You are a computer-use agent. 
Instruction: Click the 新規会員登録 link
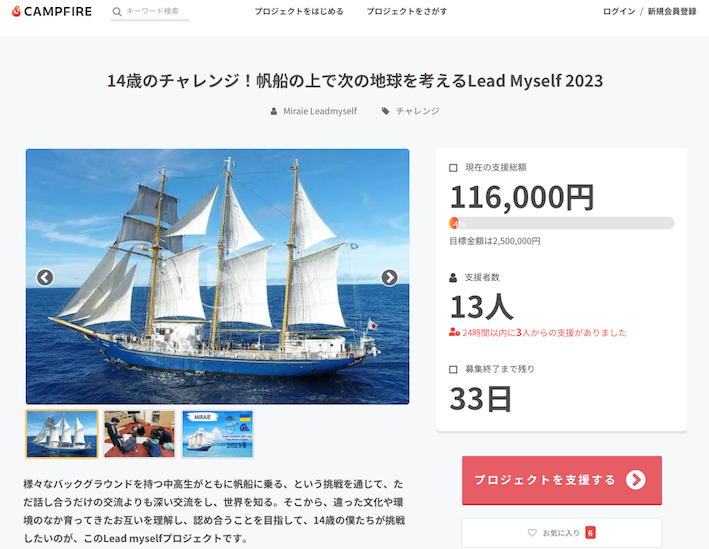pos(672,11)
